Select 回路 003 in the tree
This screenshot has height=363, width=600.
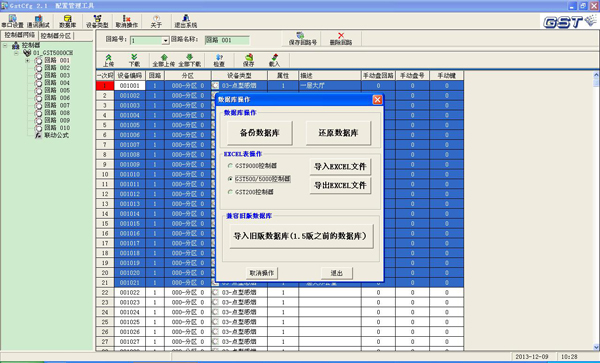(x=57, y=75)
